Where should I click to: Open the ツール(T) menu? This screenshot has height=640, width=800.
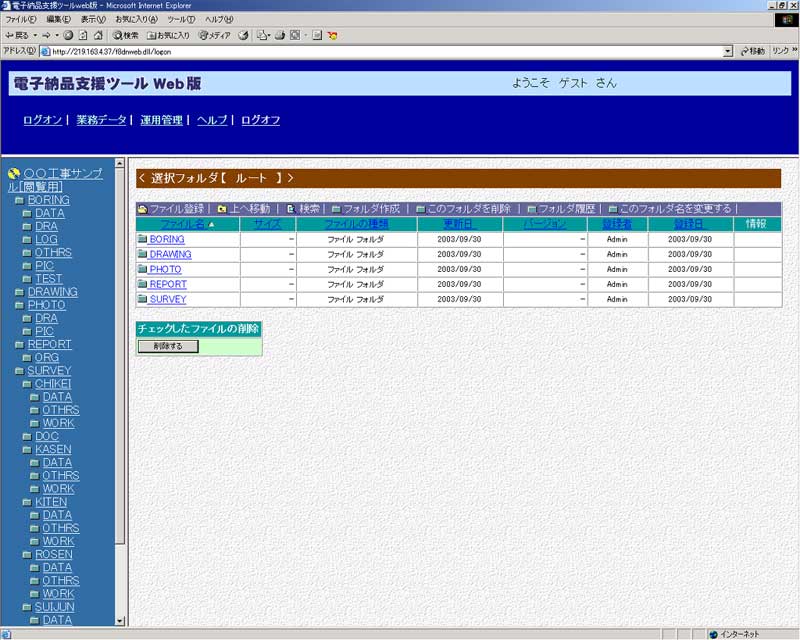[181, 19]
